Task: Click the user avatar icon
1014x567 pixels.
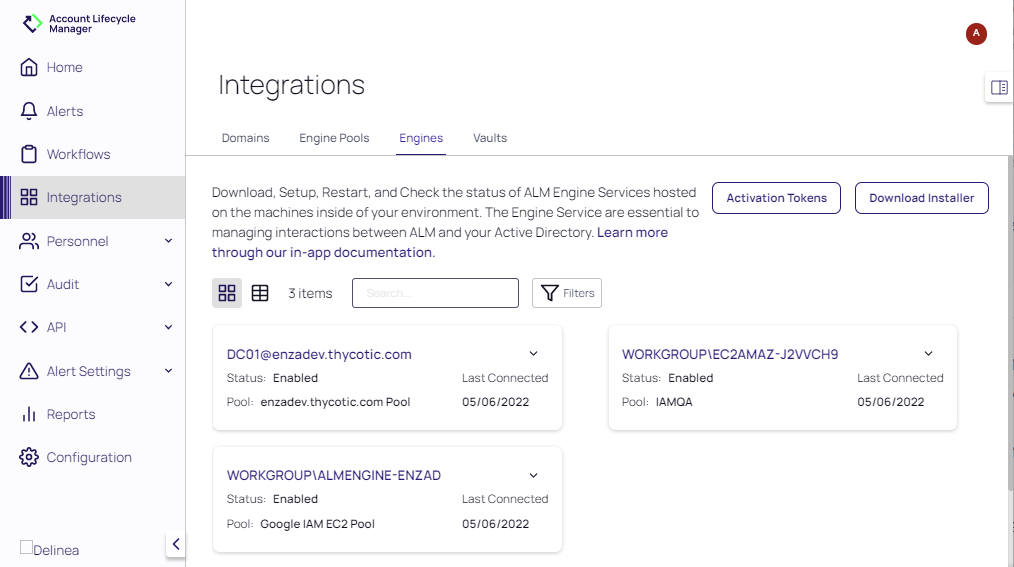Action: point(976,34)
